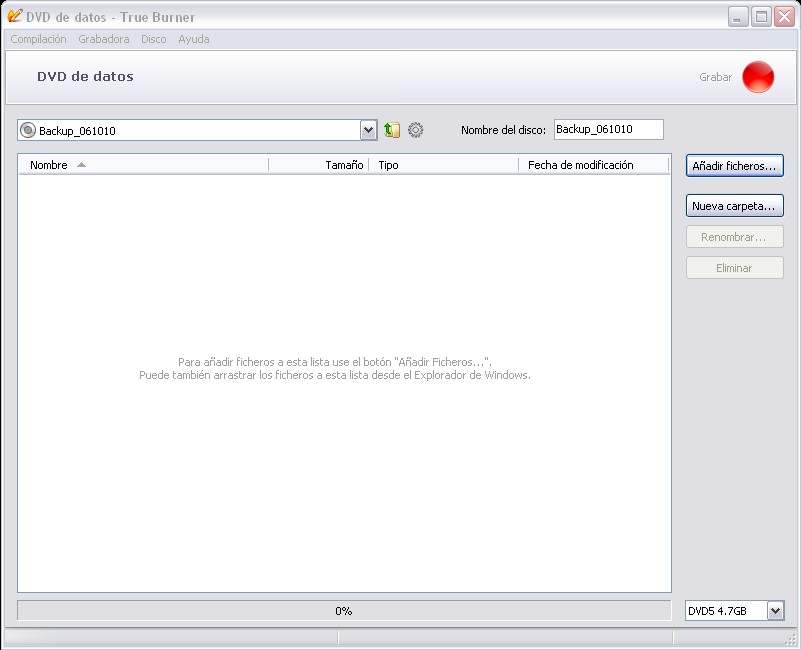801x650 pixels.
Task: Open the gear settings icon
Action: [x=415, y=130]
